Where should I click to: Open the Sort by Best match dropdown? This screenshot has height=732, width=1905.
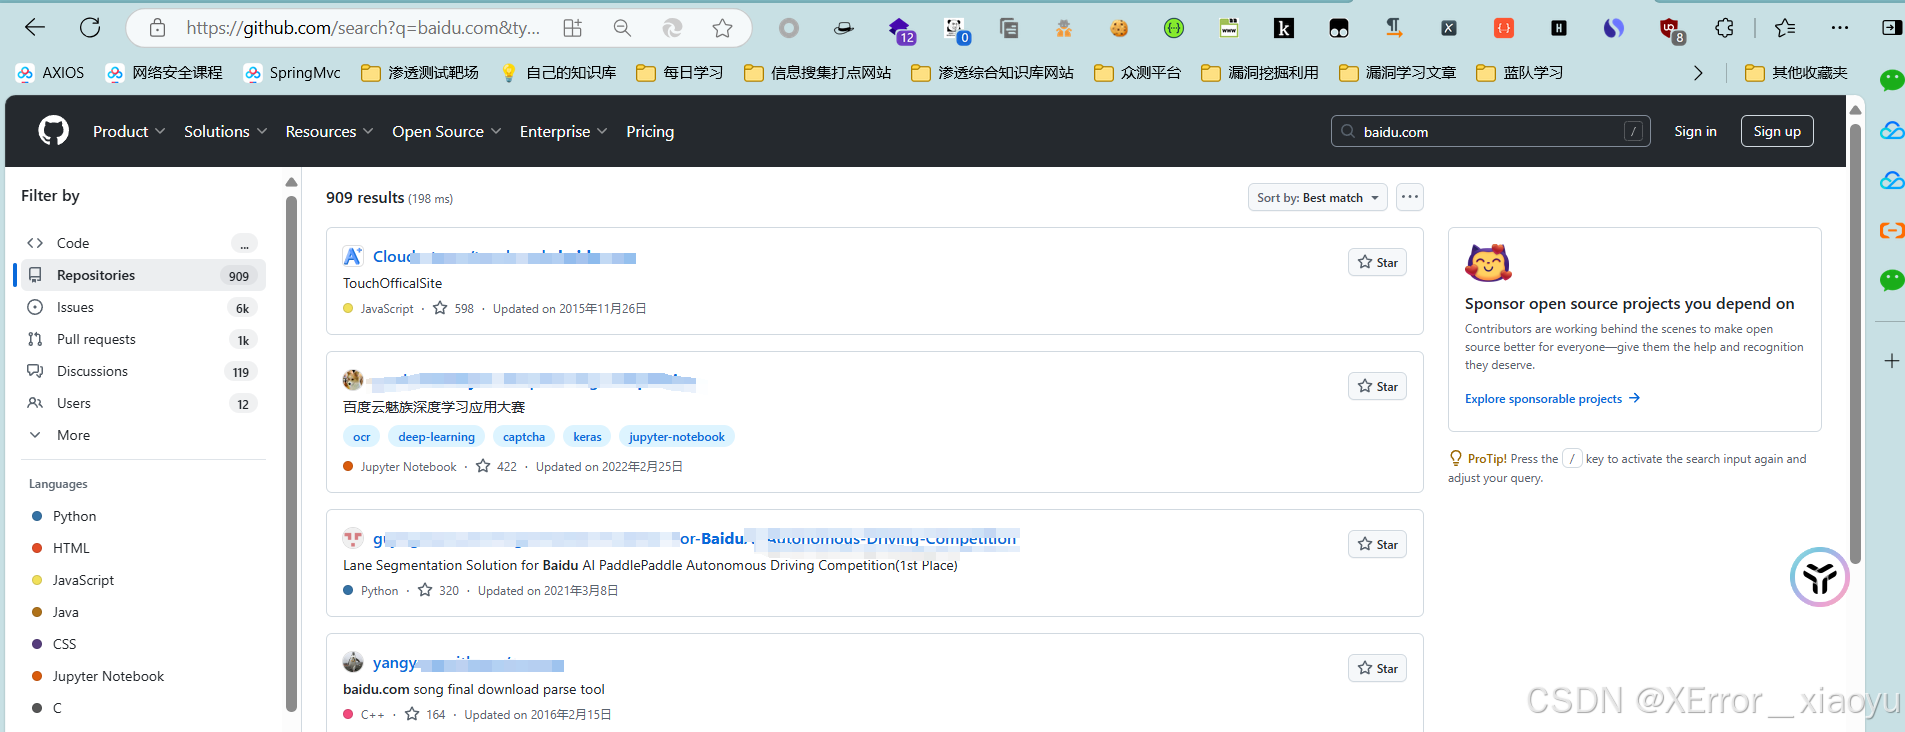coord(1317,197)
